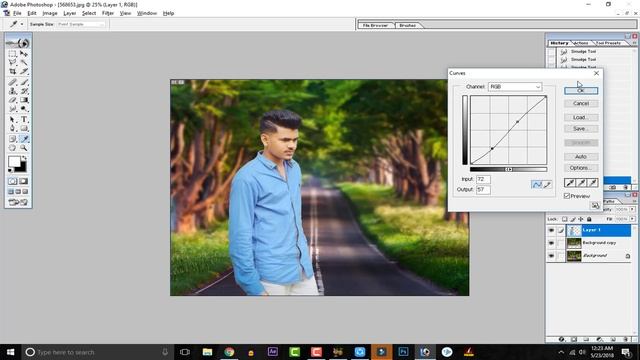Show hidden system tray icons

(561, 352)
